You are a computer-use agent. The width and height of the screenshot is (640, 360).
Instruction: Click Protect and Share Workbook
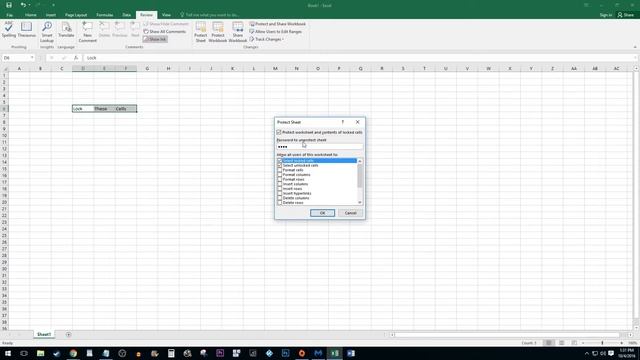click(278, 24)
